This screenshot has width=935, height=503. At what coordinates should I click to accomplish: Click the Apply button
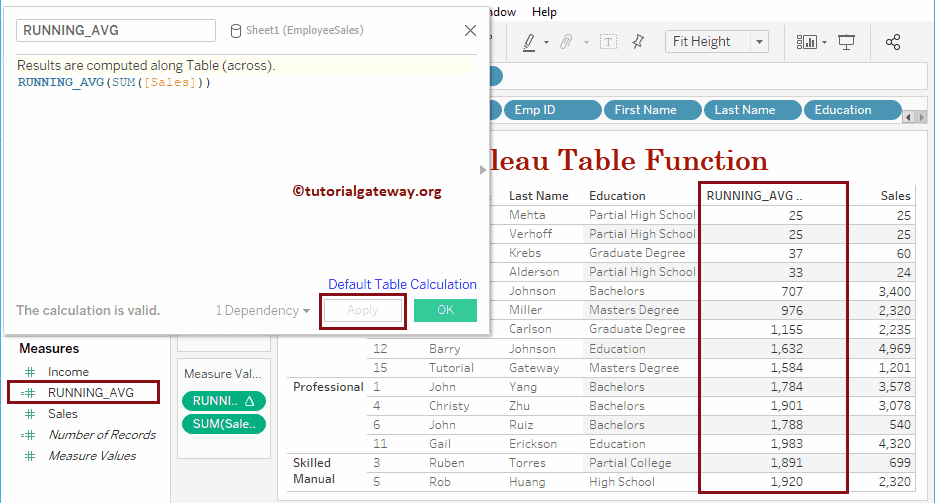point(363,311)
